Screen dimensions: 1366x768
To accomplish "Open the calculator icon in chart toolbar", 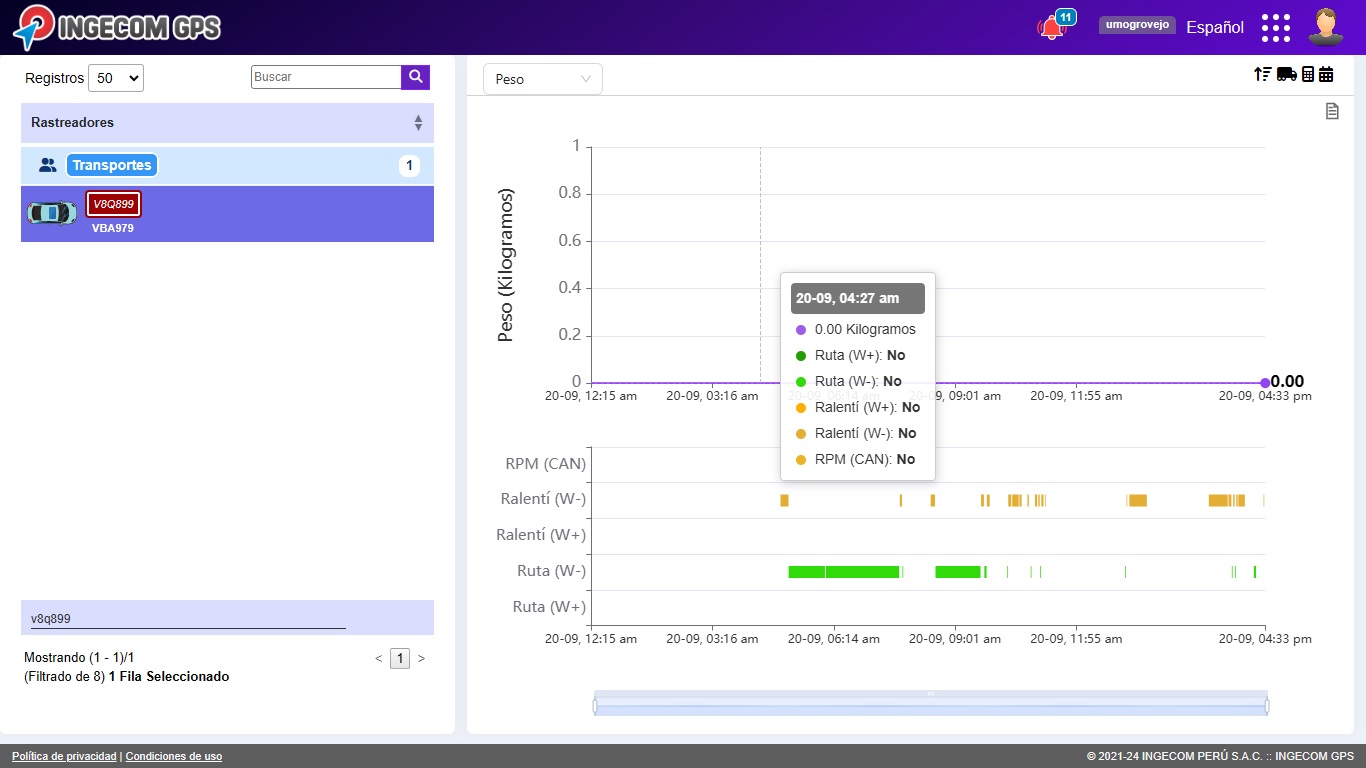I will 1307,74.
